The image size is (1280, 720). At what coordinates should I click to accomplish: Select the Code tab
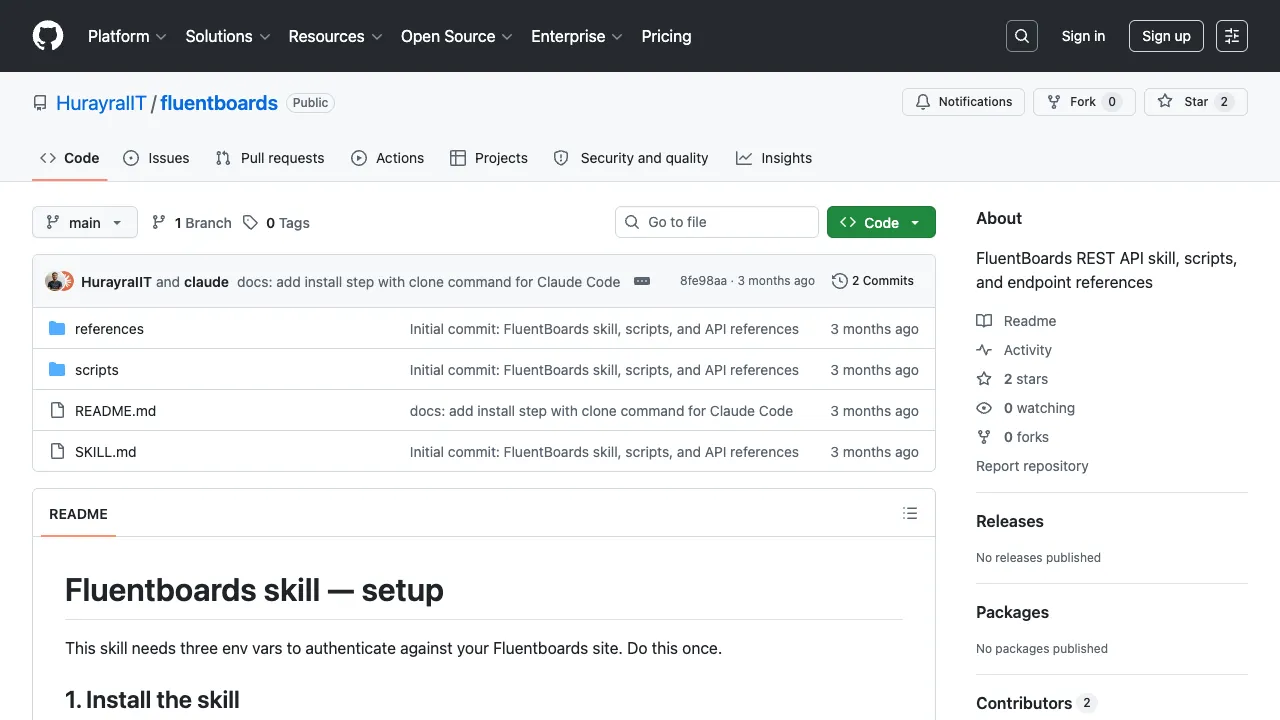point(70,158)
